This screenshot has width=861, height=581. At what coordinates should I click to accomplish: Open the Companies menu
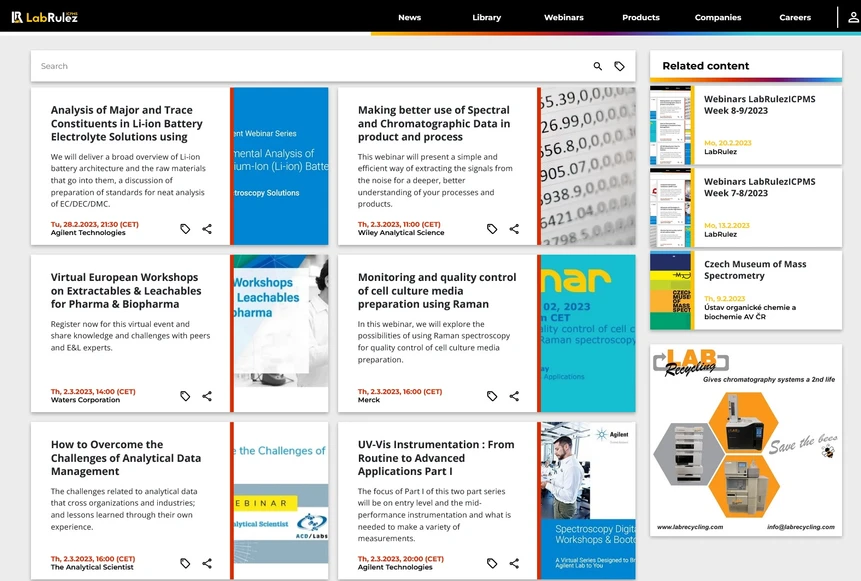(x=718, y=17)
